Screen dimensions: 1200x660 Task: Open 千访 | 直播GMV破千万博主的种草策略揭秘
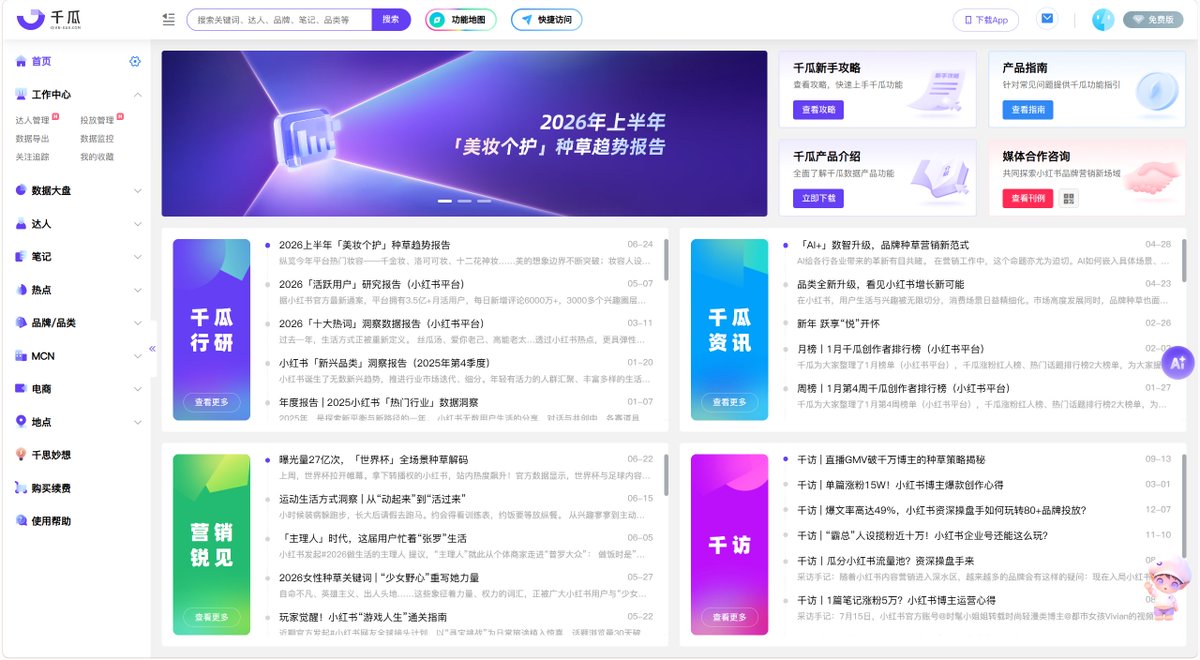(x=891, y=460)
